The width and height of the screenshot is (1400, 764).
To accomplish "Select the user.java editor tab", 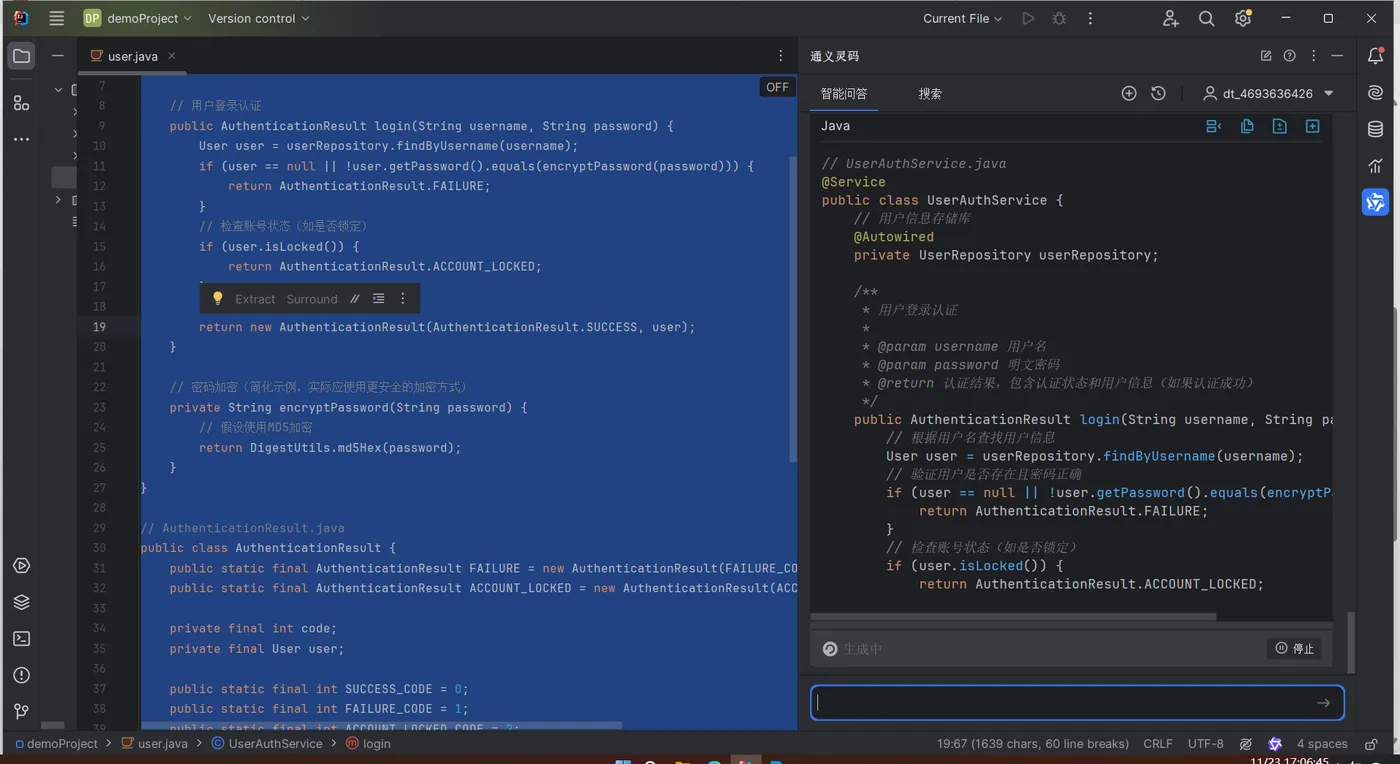I will tap(132, 56).
